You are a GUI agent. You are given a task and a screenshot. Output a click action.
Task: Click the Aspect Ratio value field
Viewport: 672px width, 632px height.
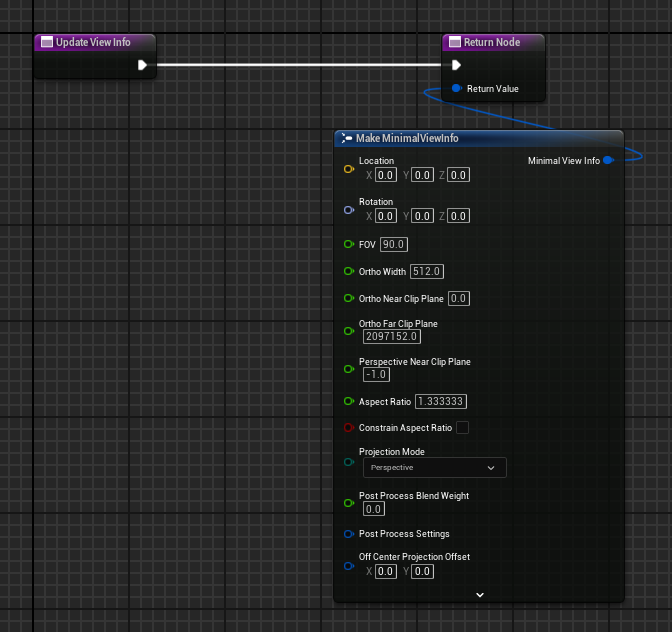(x=441, y=401)
